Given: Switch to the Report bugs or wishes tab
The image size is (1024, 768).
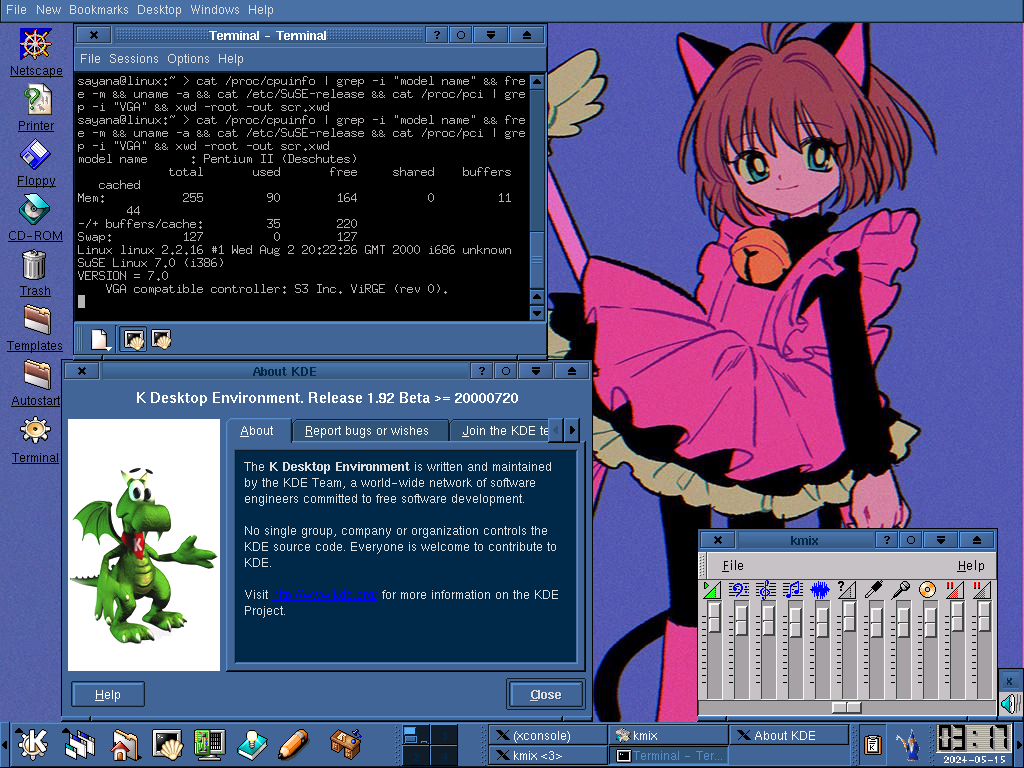Looking at the screenshot, I should (x=366, y=431).
